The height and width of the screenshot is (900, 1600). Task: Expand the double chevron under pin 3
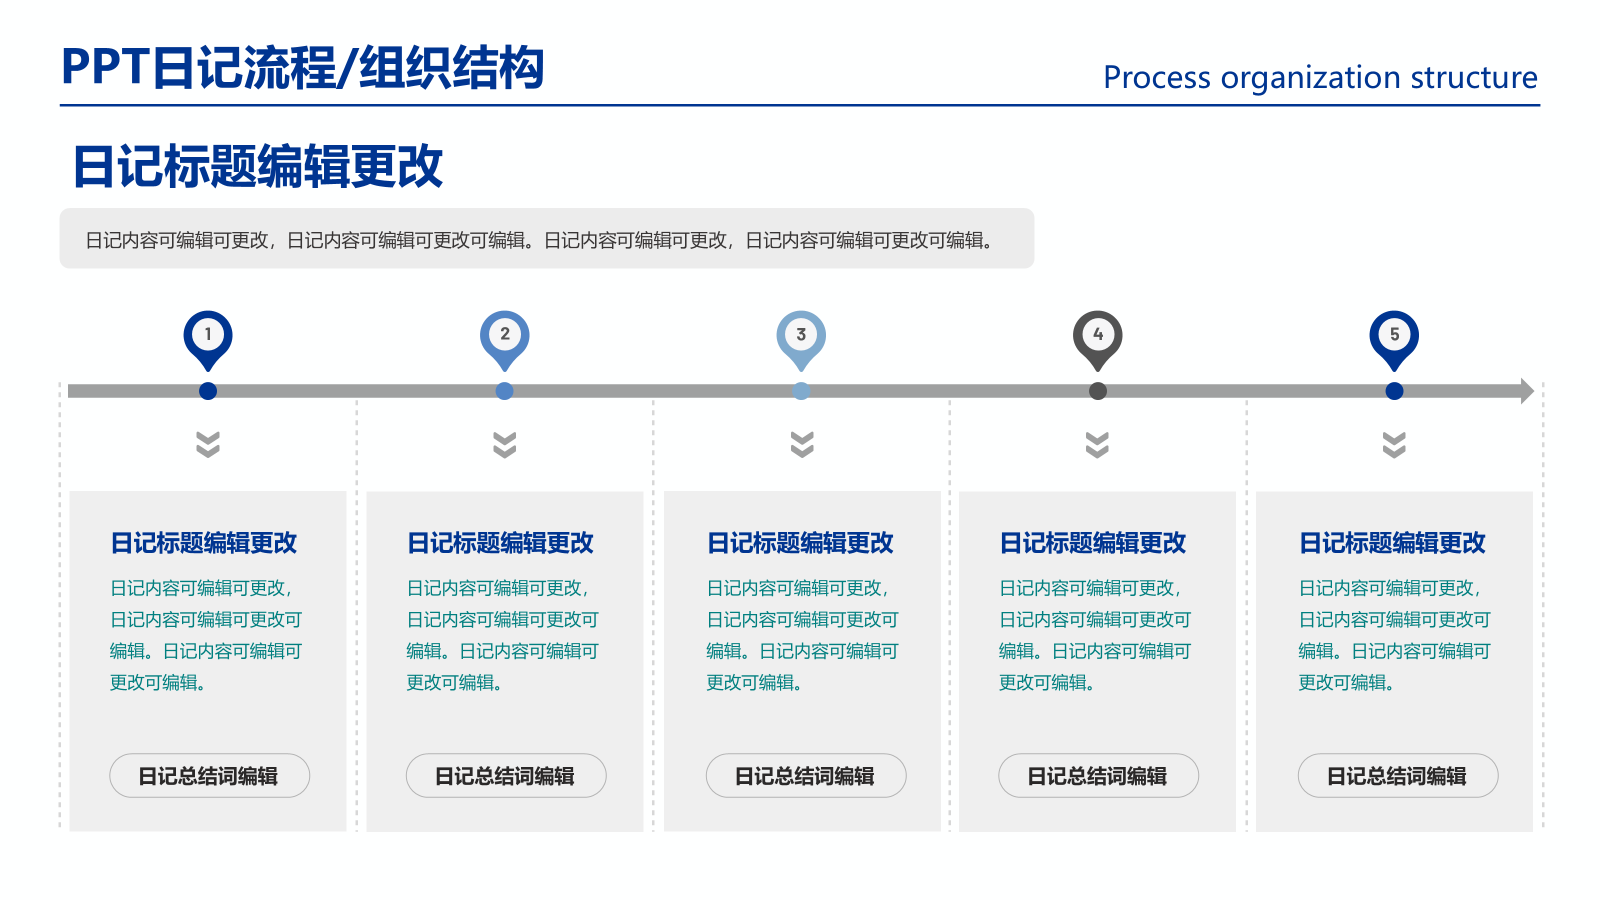tap(800, 446)
